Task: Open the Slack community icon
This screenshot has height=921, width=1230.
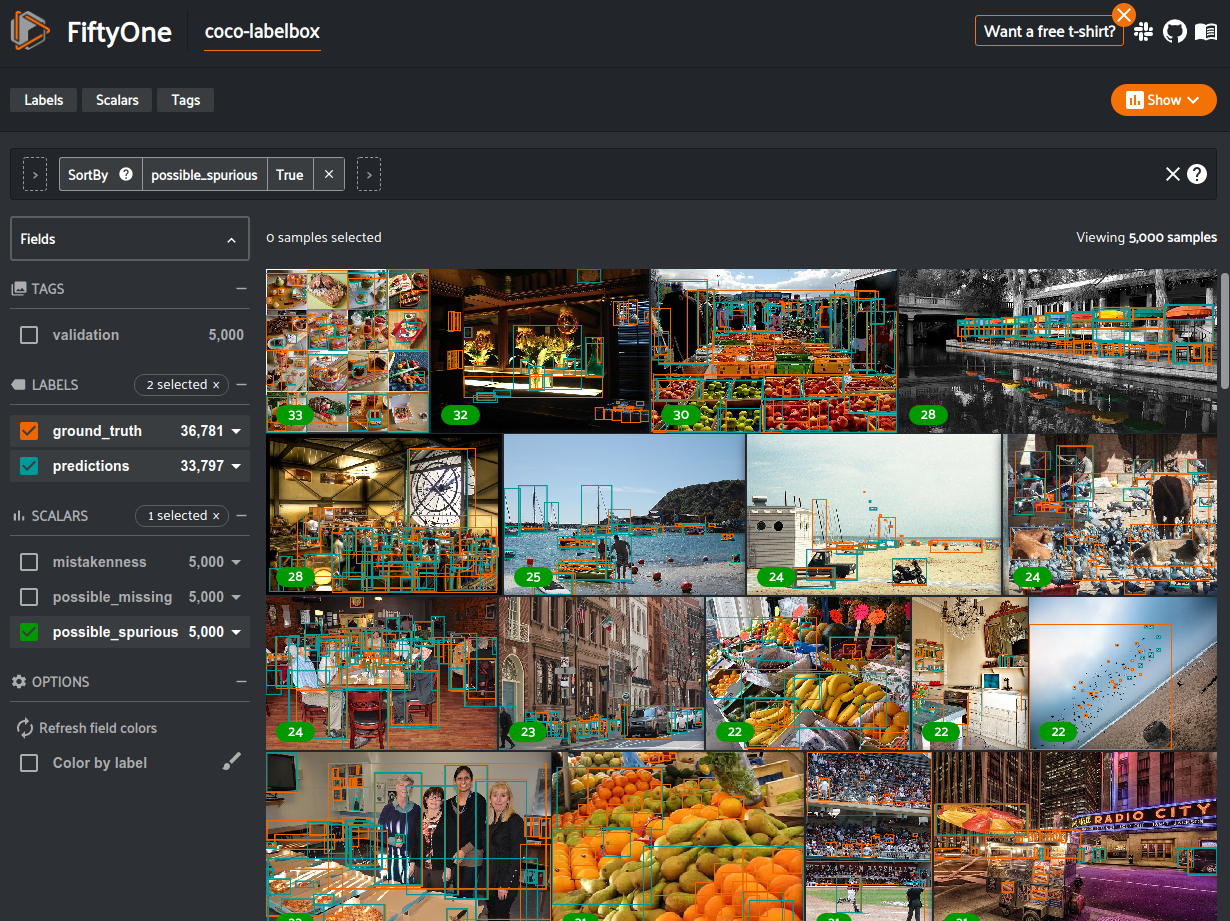Action: (x=1143, y=32)
